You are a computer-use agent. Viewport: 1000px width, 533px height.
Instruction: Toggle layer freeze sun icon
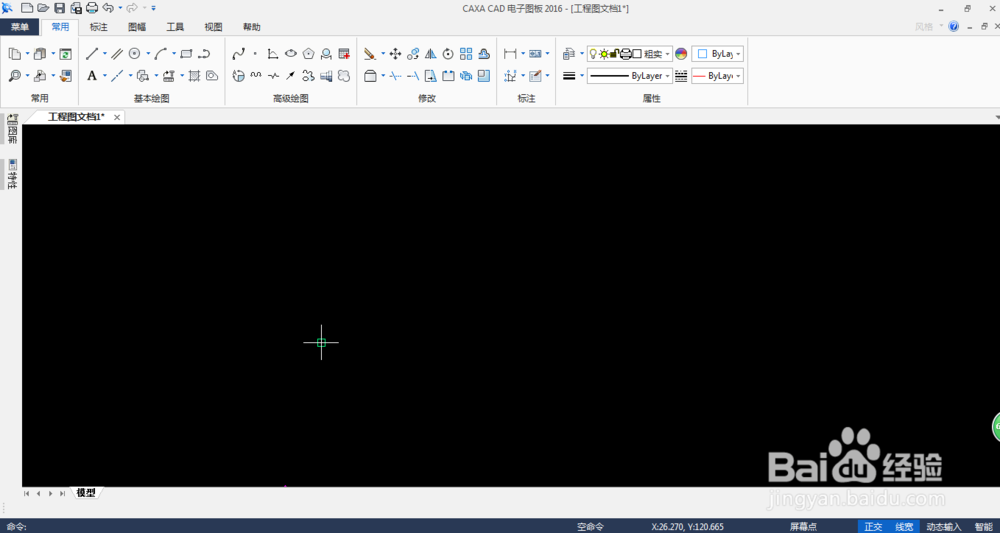[x=603, y=54]
